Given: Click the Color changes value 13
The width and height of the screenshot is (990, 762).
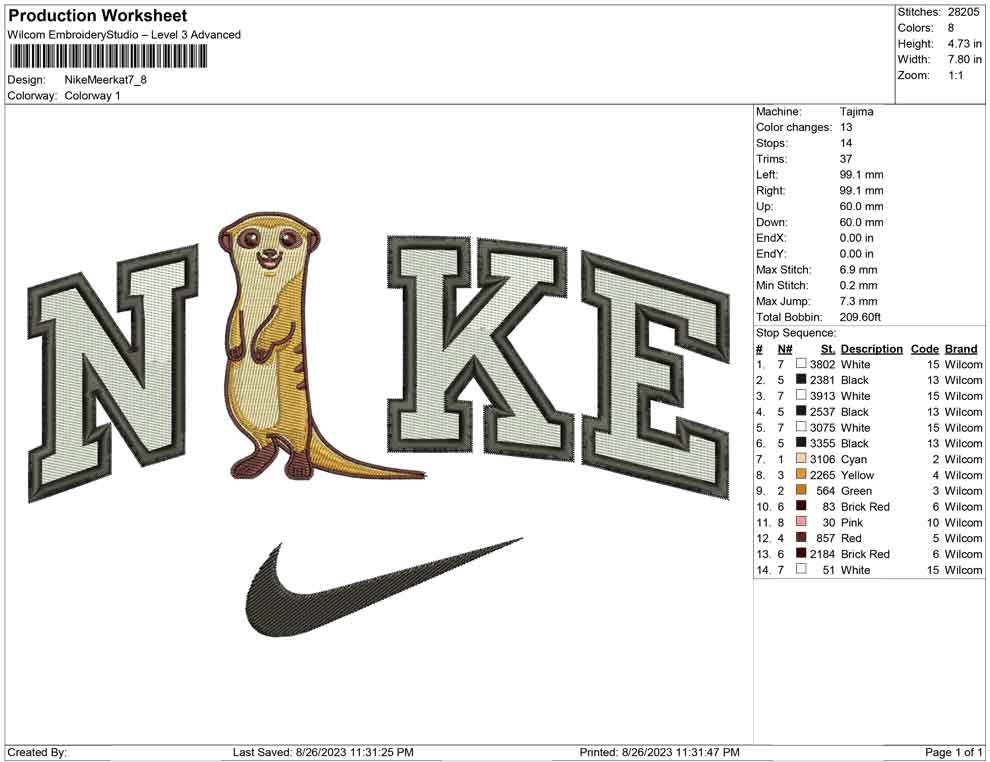Looking at the screenshot, I should tap(846, 127).
